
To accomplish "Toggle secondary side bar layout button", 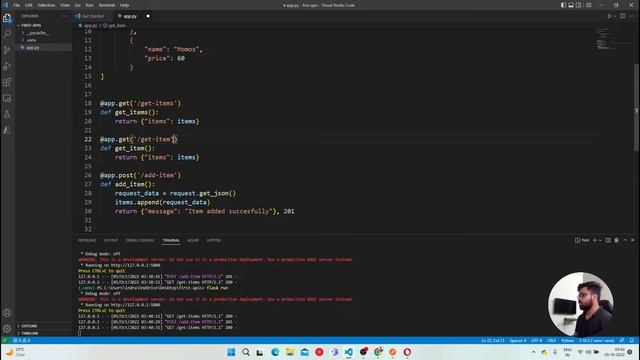I will (579, 5).
